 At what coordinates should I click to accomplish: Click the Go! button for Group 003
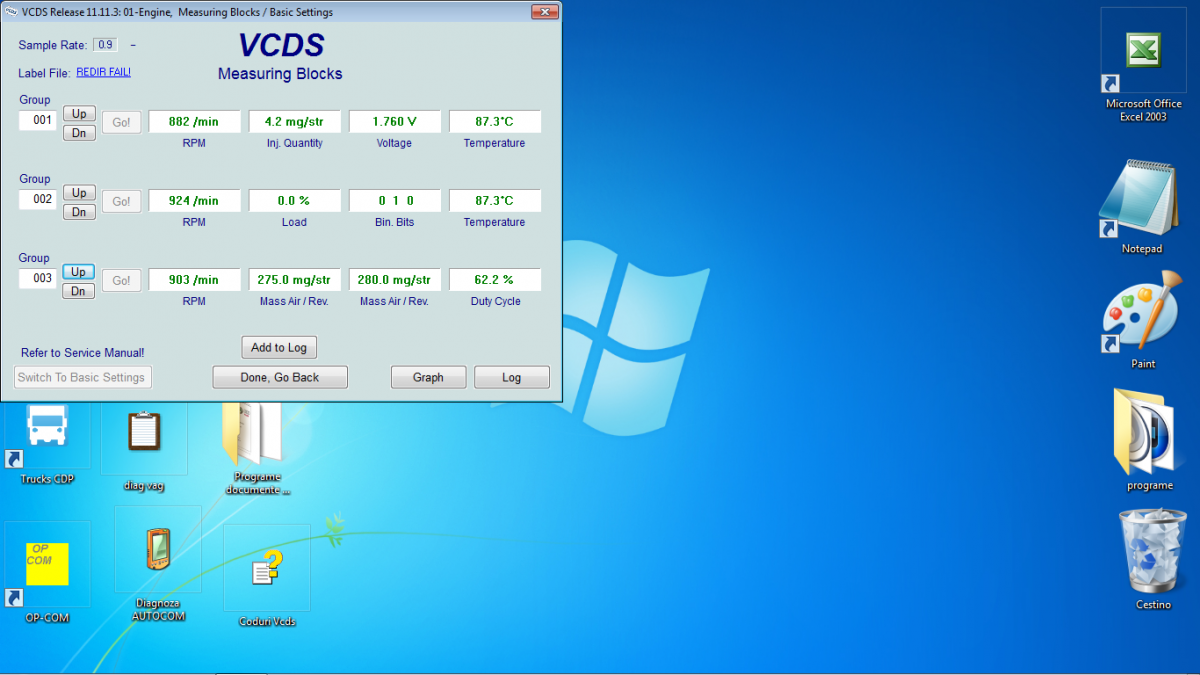tap(121, 281)
